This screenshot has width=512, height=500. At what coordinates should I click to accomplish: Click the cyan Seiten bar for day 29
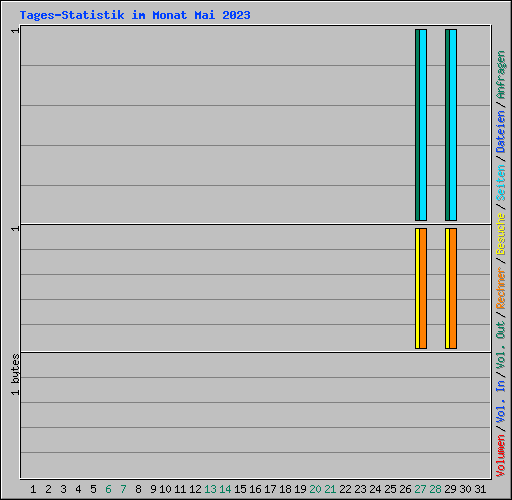click(x=453, y=125)
